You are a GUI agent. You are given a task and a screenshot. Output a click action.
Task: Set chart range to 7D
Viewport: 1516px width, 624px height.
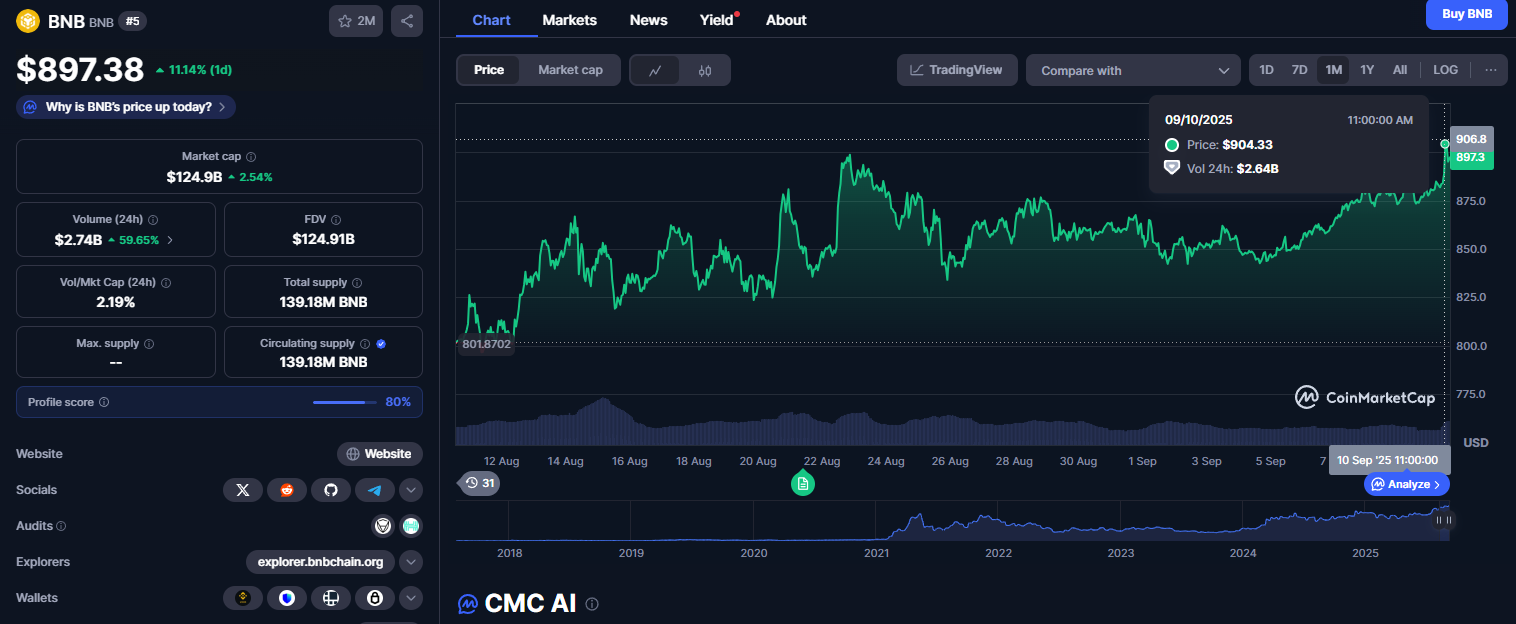pos(1299,70)
